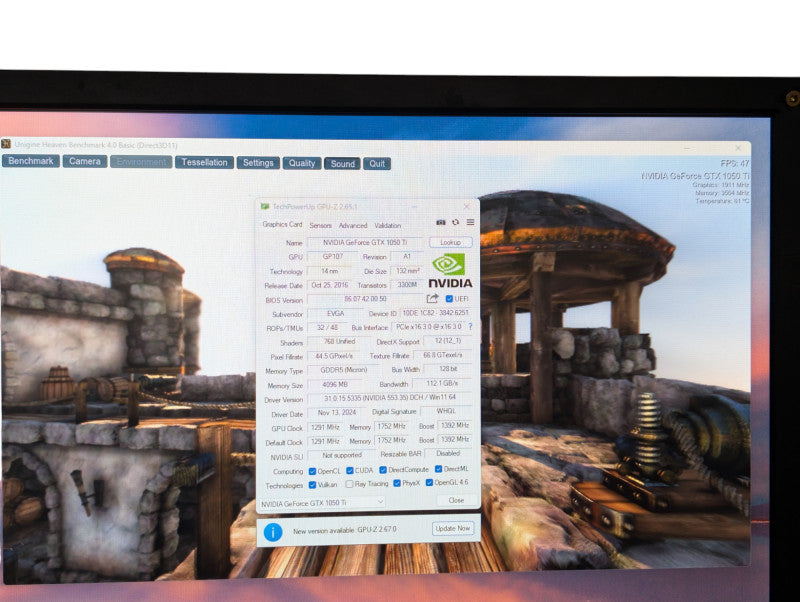Open the Benchmark menu in Heaven
Viewport: 800px width, 602px height.
[x=31, y=161]
